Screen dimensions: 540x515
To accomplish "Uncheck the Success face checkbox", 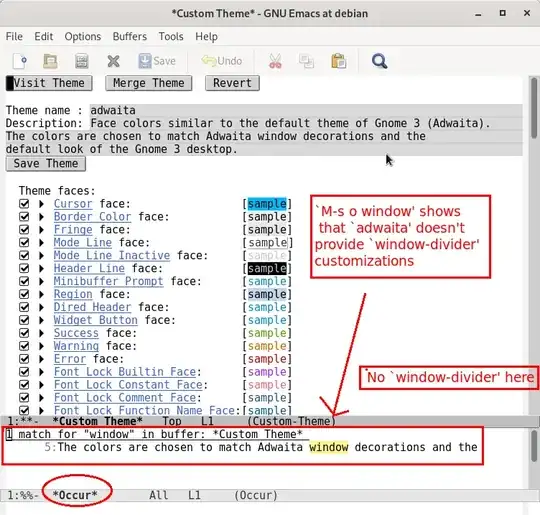I will click(24, 333).
